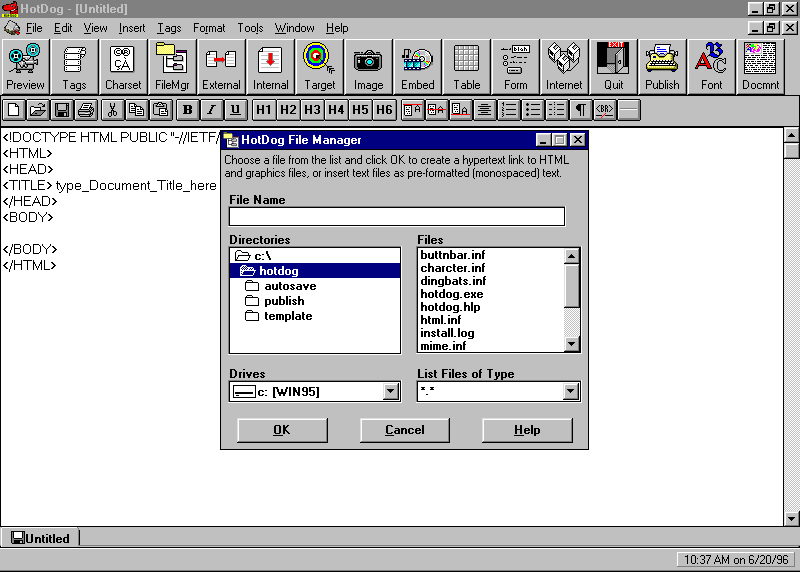This screenshot has width=800, height=572.
Task: Toggle bold formatting button
Action: click(187, 110)
